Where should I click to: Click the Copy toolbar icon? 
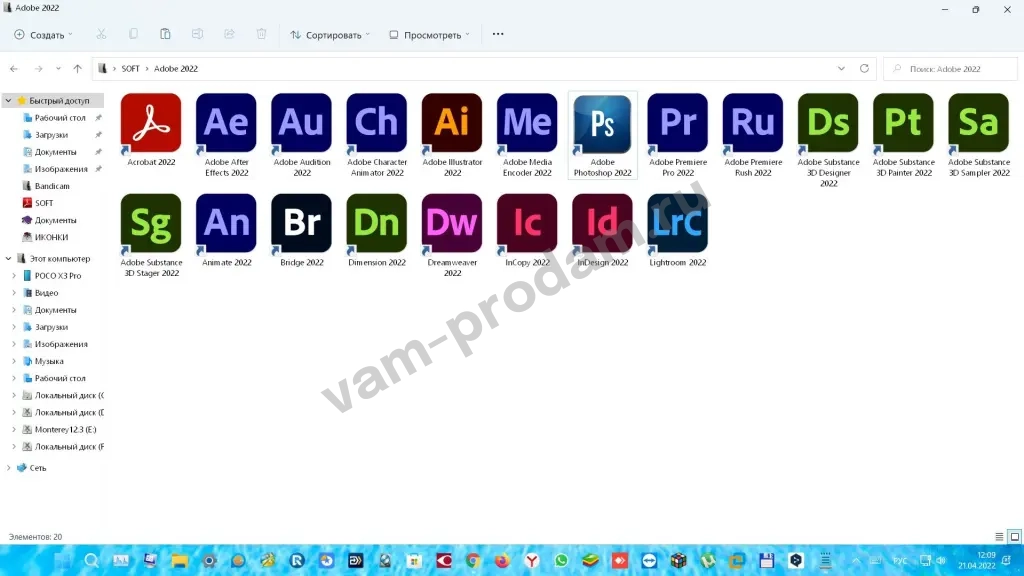click(133, 34)
